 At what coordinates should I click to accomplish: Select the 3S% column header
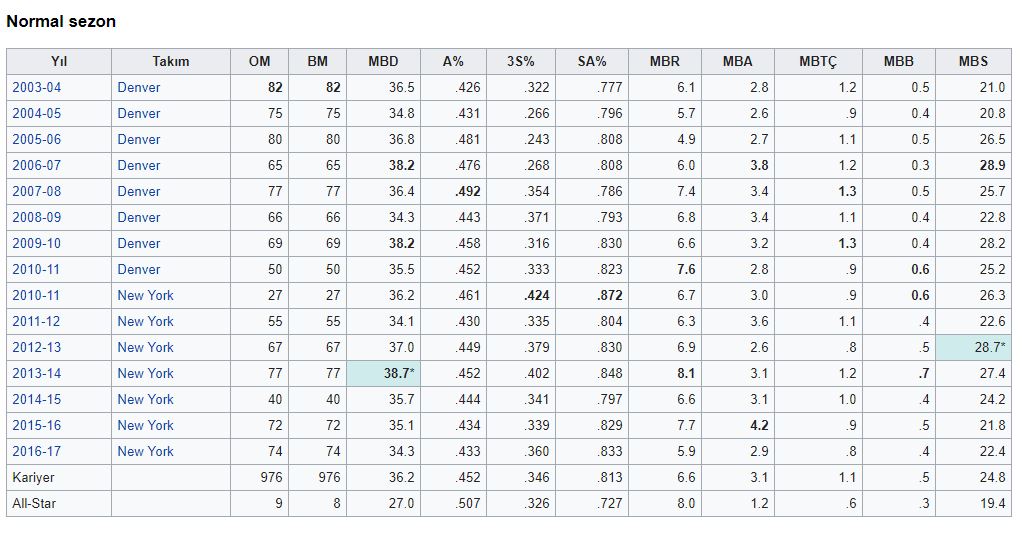(x=521, y=62)
